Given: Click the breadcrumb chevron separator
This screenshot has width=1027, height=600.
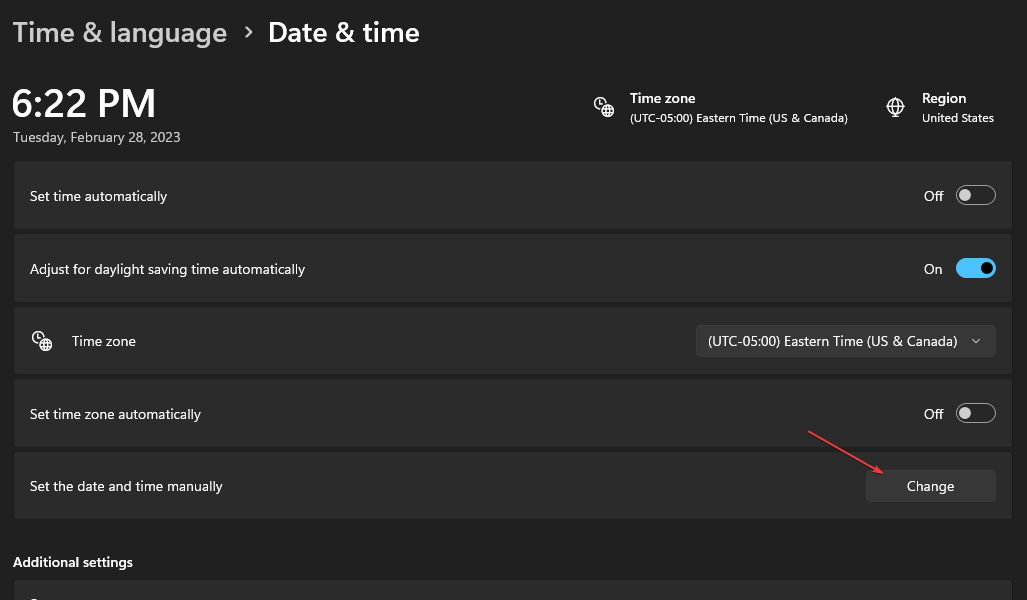Looking at the screenshot, I should click(x=248, y=33).
